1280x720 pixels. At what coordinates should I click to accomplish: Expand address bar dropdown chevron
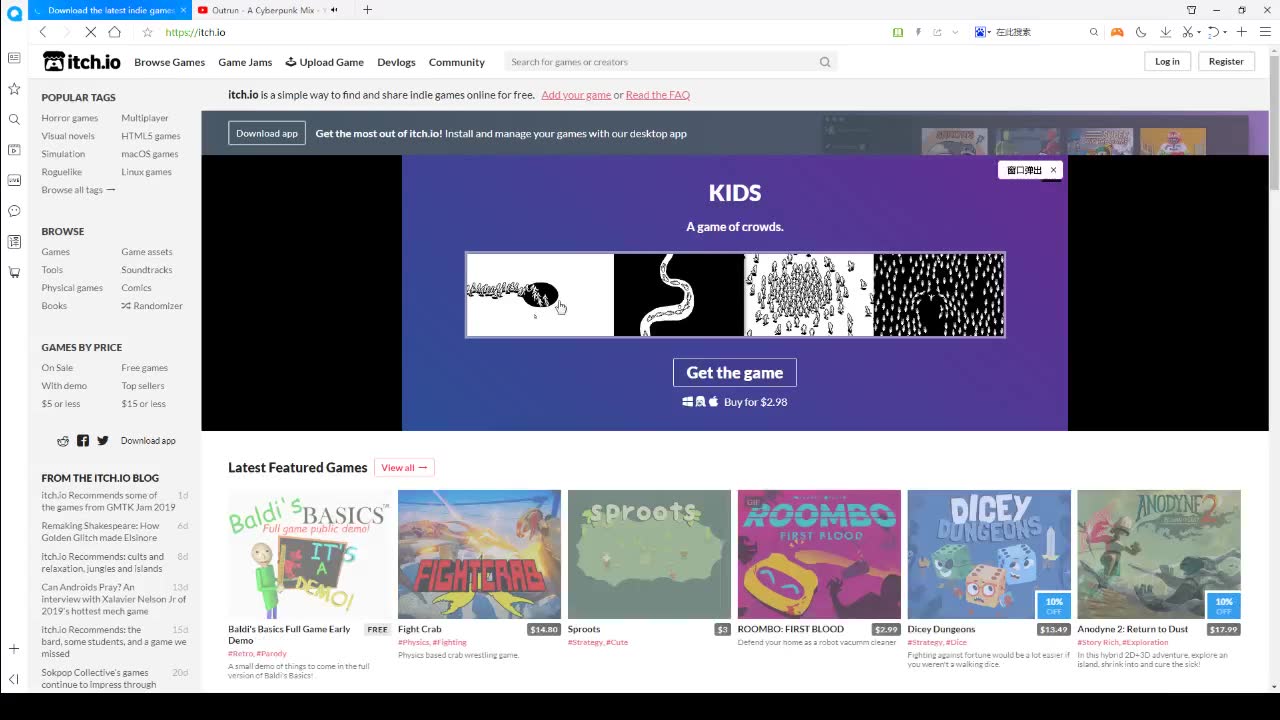(955, 32)
